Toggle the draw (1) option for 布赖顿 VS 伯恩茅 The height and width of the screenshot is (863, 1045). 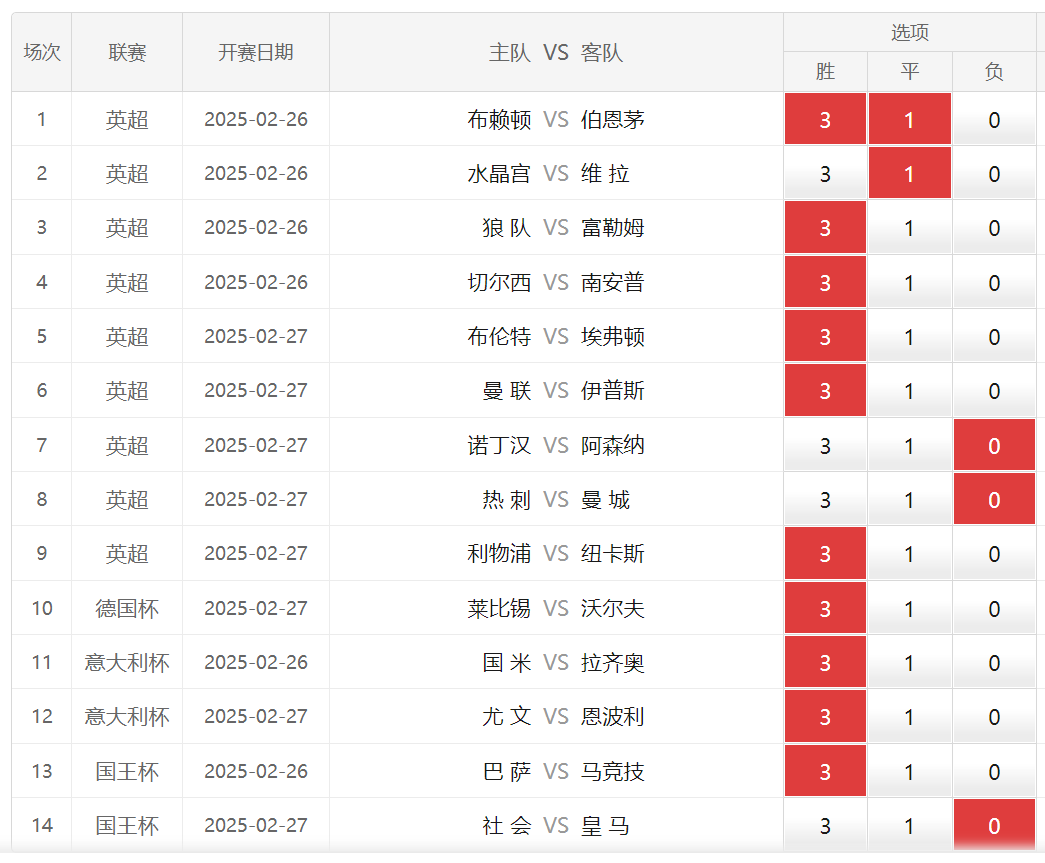910,119
